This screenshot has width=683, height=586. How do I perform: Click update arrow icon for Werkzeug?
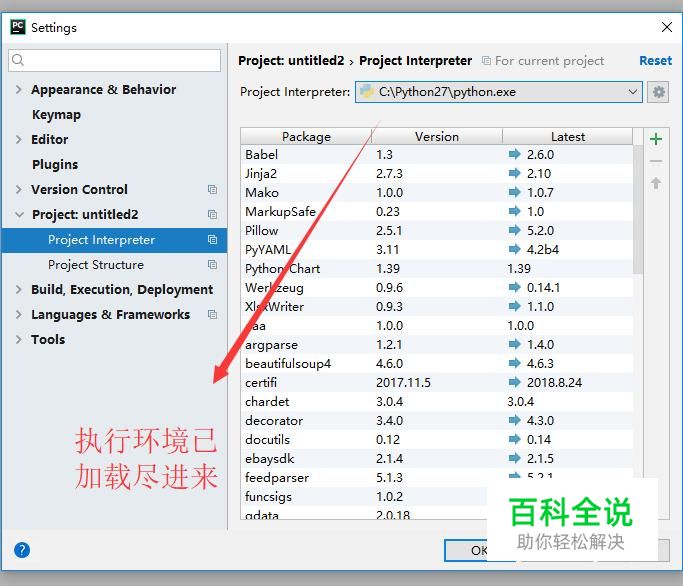(x=514, y=287)
